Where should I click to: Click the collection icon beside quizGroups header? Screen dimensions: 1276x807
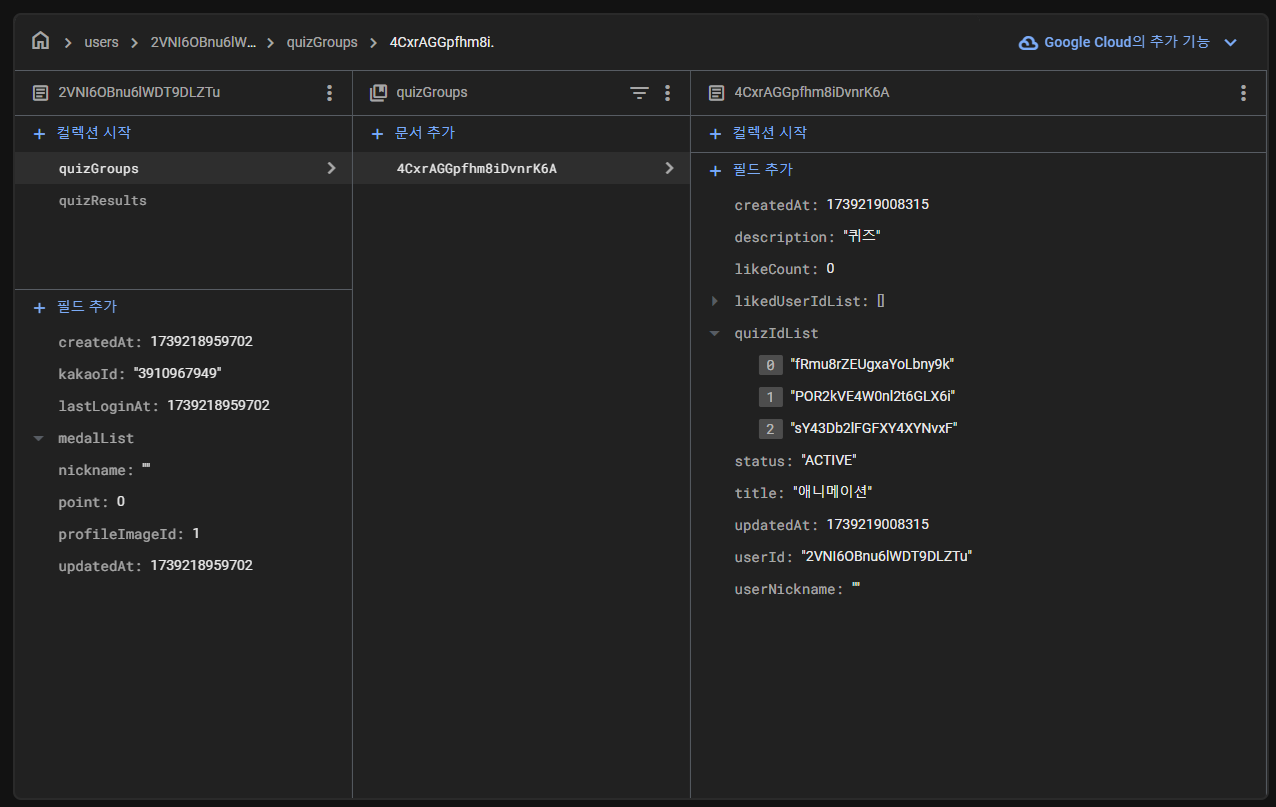[378, 93]
